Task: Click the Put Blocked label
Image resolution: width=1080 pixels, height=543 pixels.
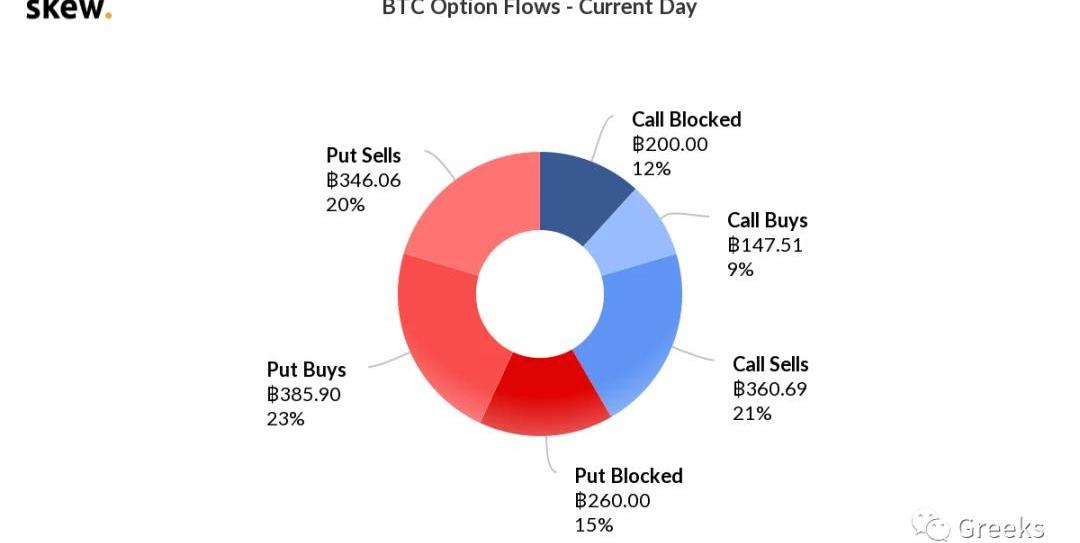Action: (628, 476)
